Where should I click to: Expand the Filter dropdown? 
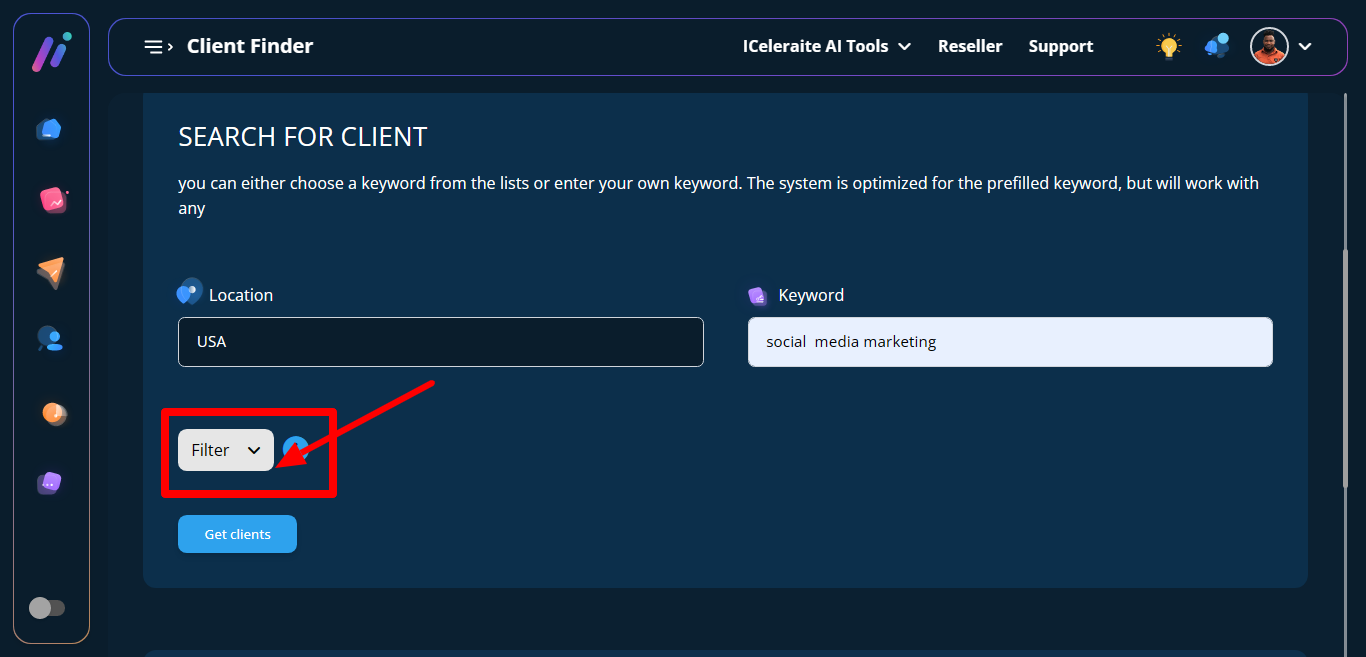click(226, 450)
